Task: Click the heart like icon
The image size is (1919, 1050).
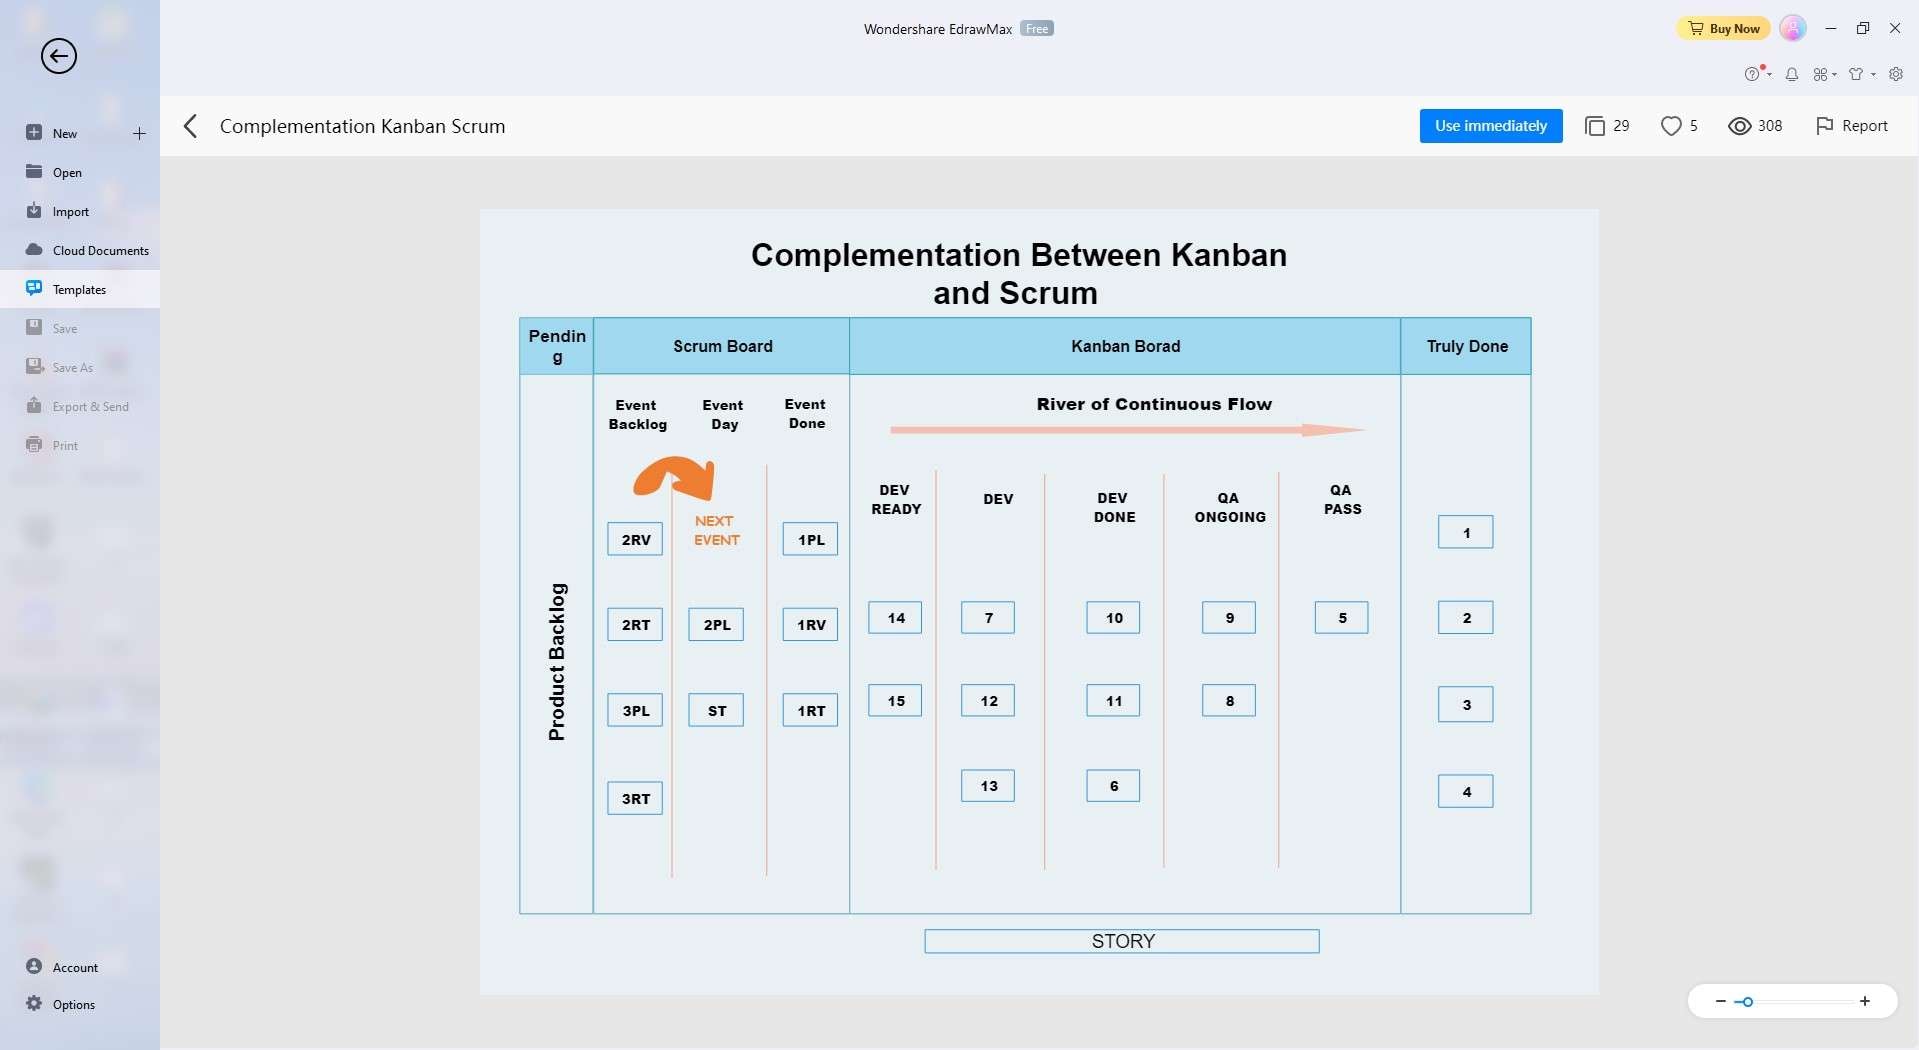Action: (x=1670, y=126)
